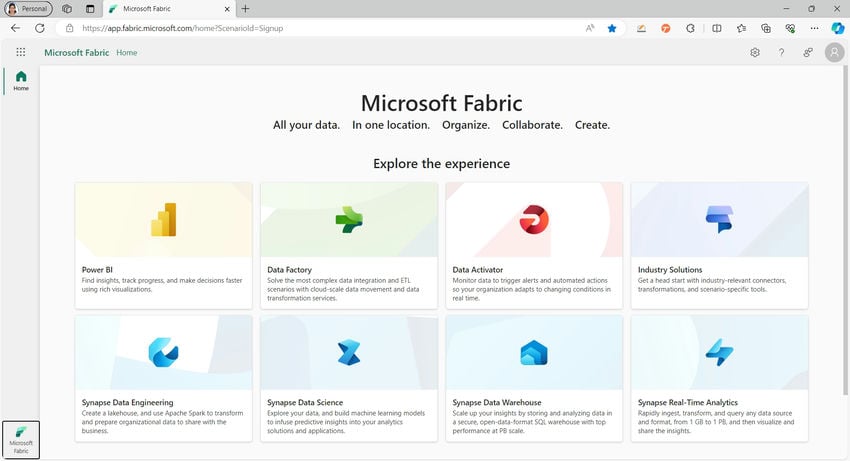Open the Help question mark menu
Image resolution: width=850 pixels, height=461 pixels.
click(x=781, y=52)
